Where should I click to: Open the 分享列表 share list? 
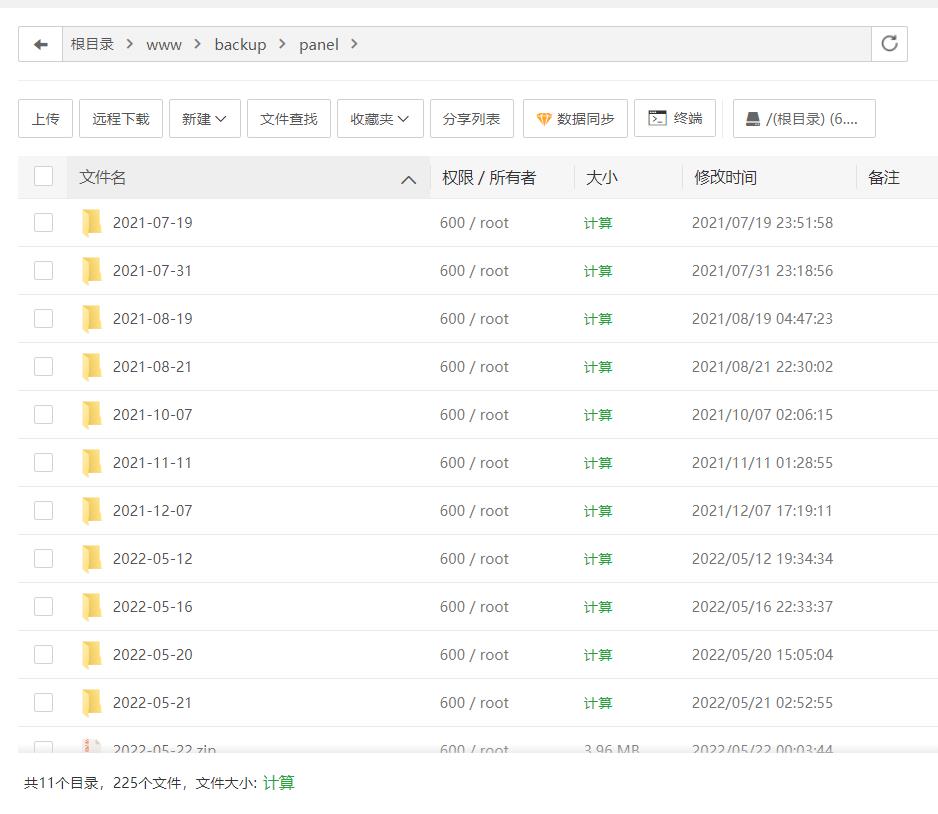pos(471,119)
